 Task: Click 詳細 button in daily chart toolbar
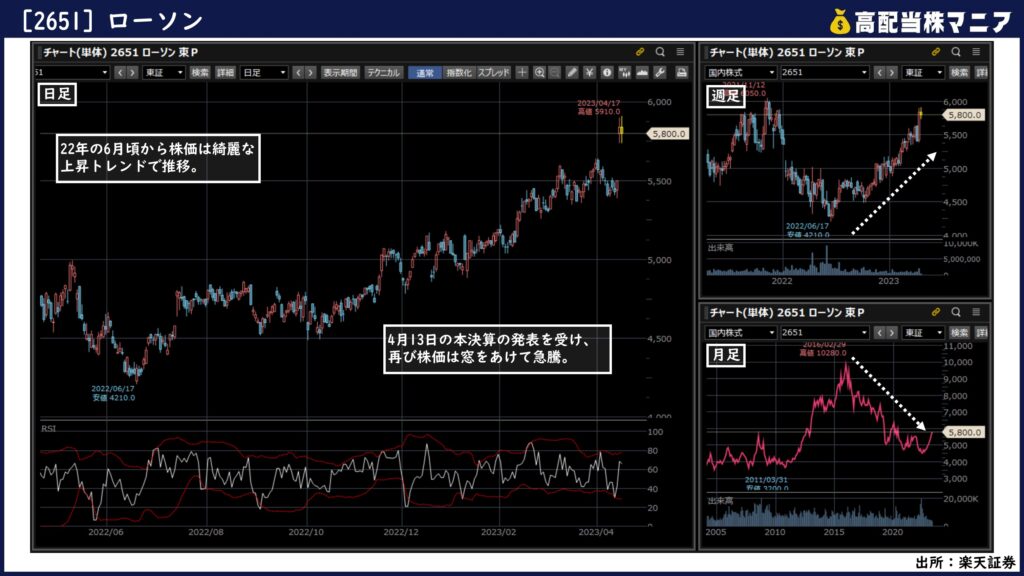(225, 72)
